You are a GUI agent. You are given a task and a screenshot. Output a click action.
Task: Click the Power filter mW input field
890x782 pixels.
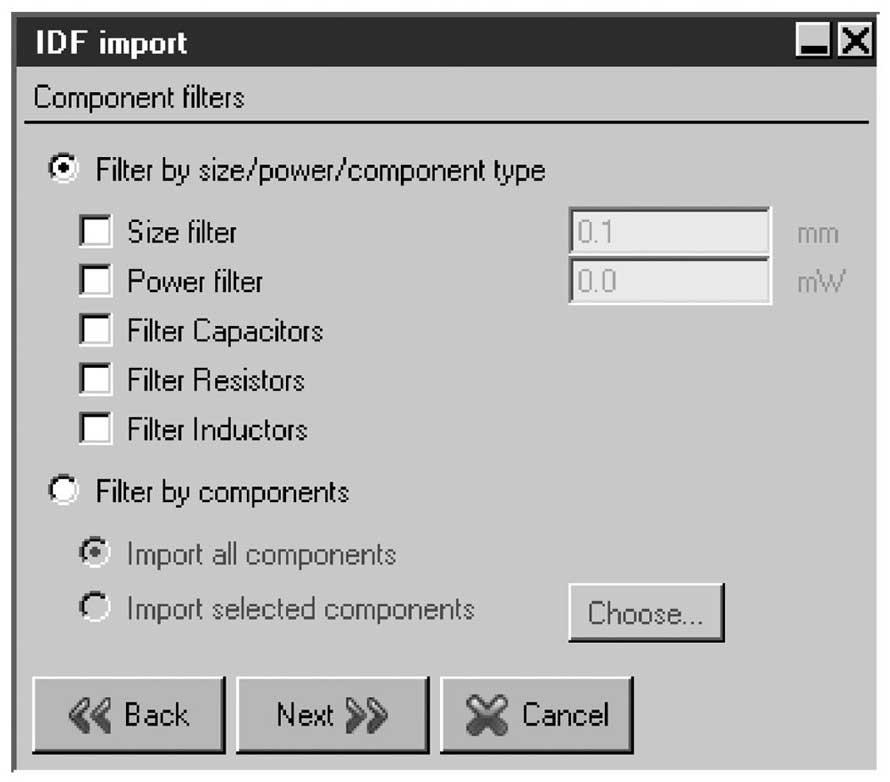point(669,281)
